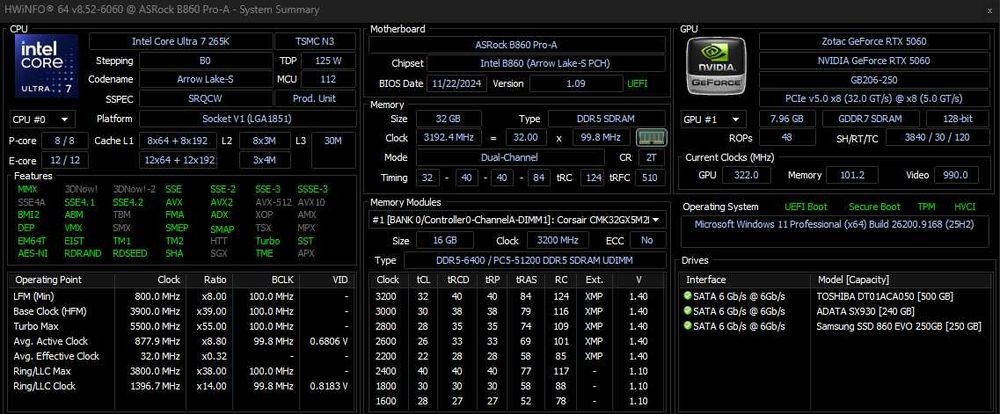
Task: Click the P-core 8 / 8 field
Action: 65,141
